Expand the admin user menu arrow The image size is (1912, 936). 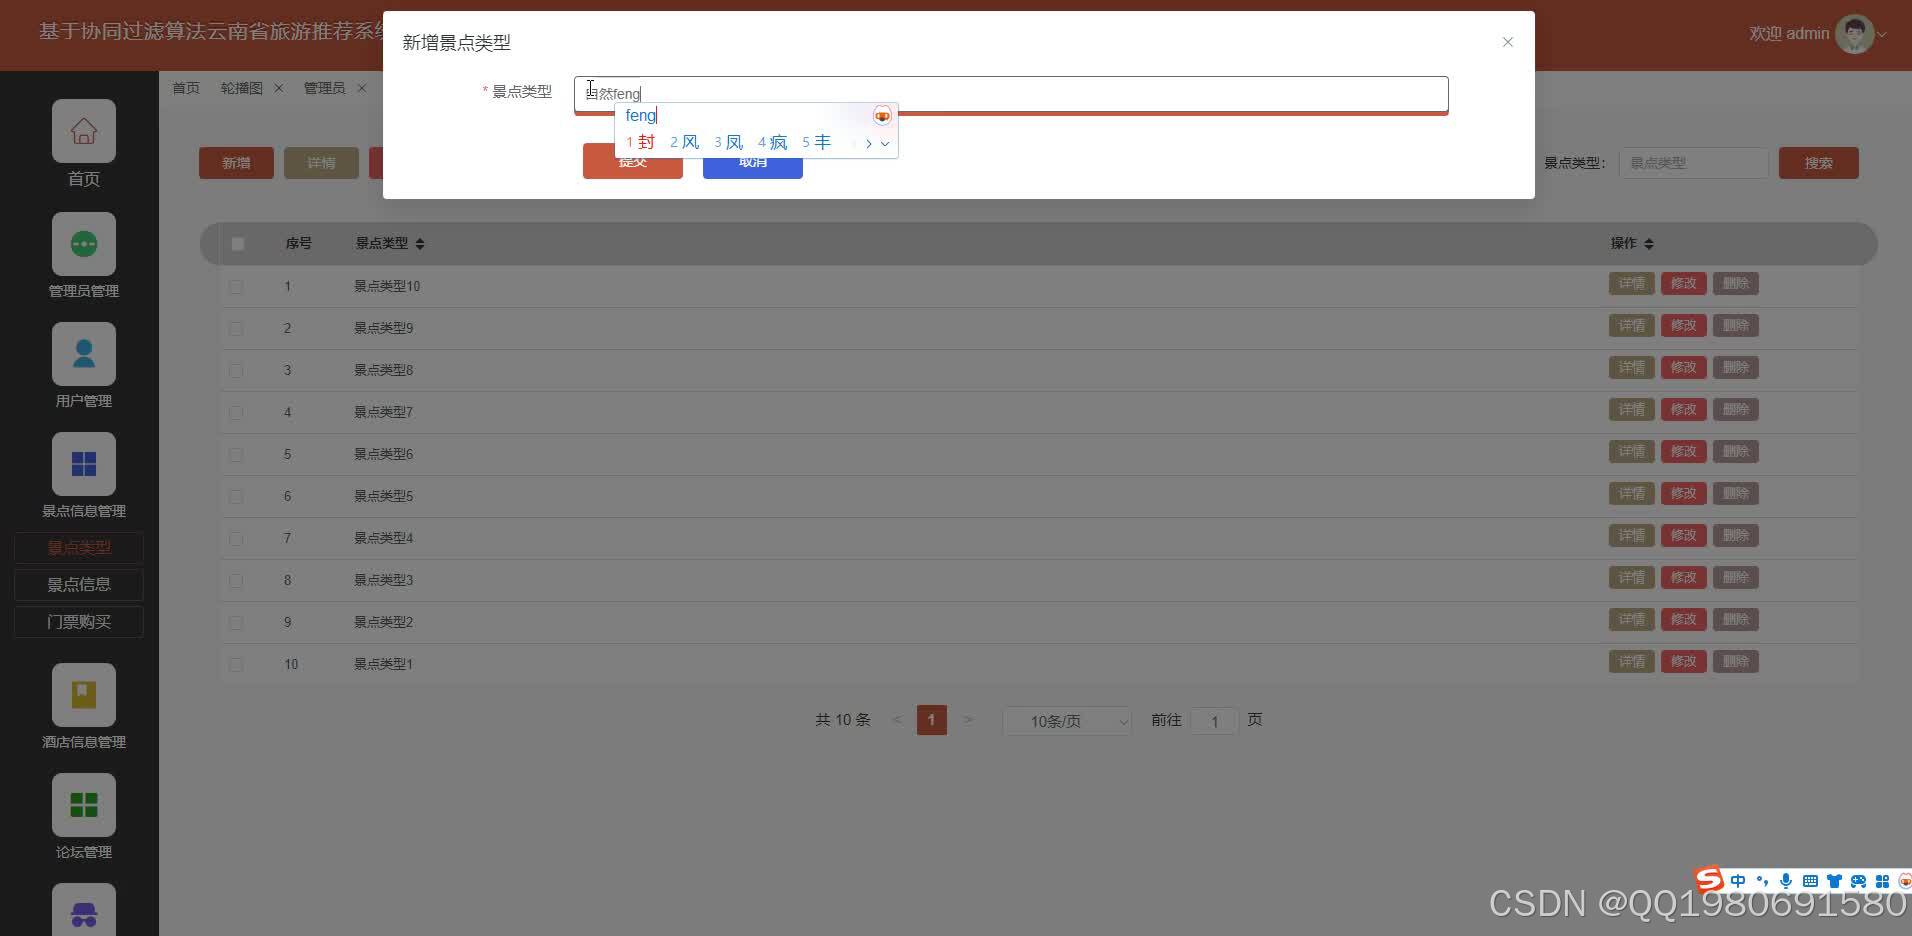coord(1883,35)
